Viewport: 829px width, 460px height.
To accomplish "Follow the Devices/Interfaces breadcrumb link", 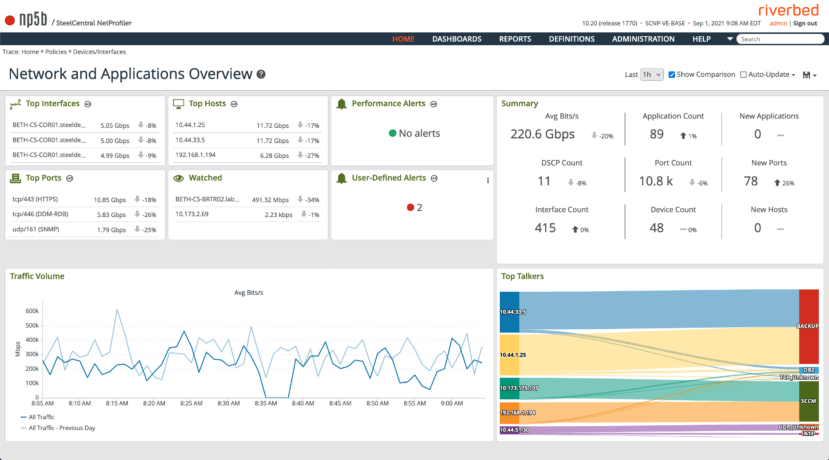I will 99,52.
